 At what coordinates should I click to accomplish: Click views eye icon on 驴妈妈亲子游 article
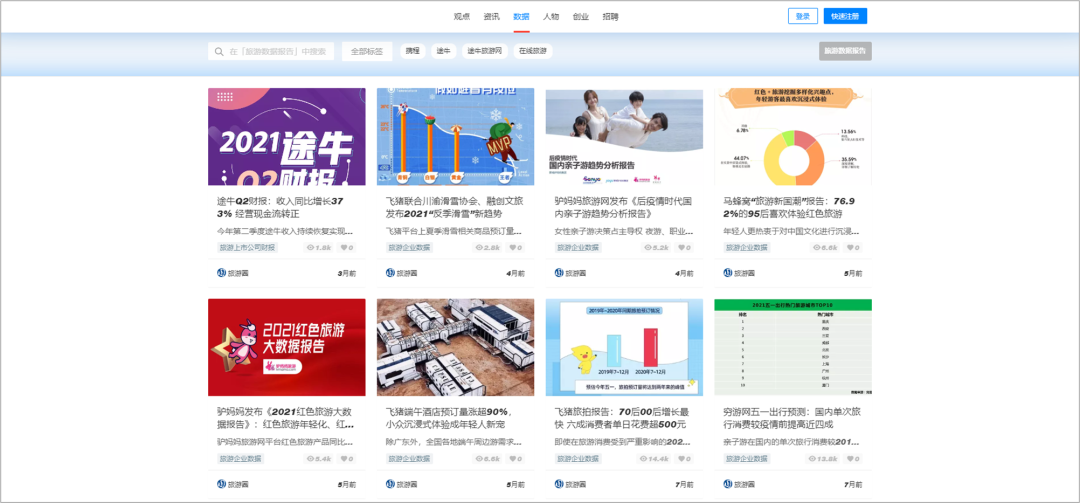point(648,247)
